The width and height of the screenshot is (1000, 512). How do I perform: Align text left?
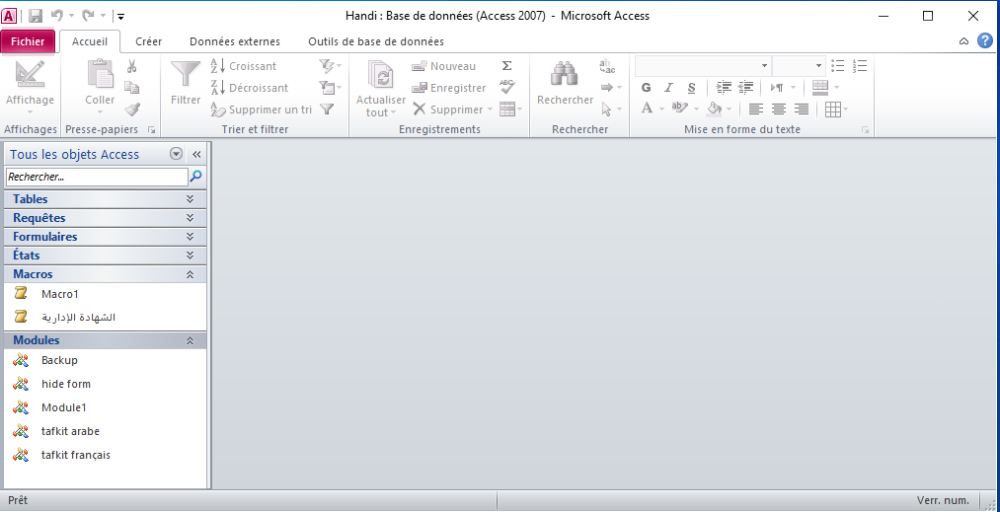[756, 109]
